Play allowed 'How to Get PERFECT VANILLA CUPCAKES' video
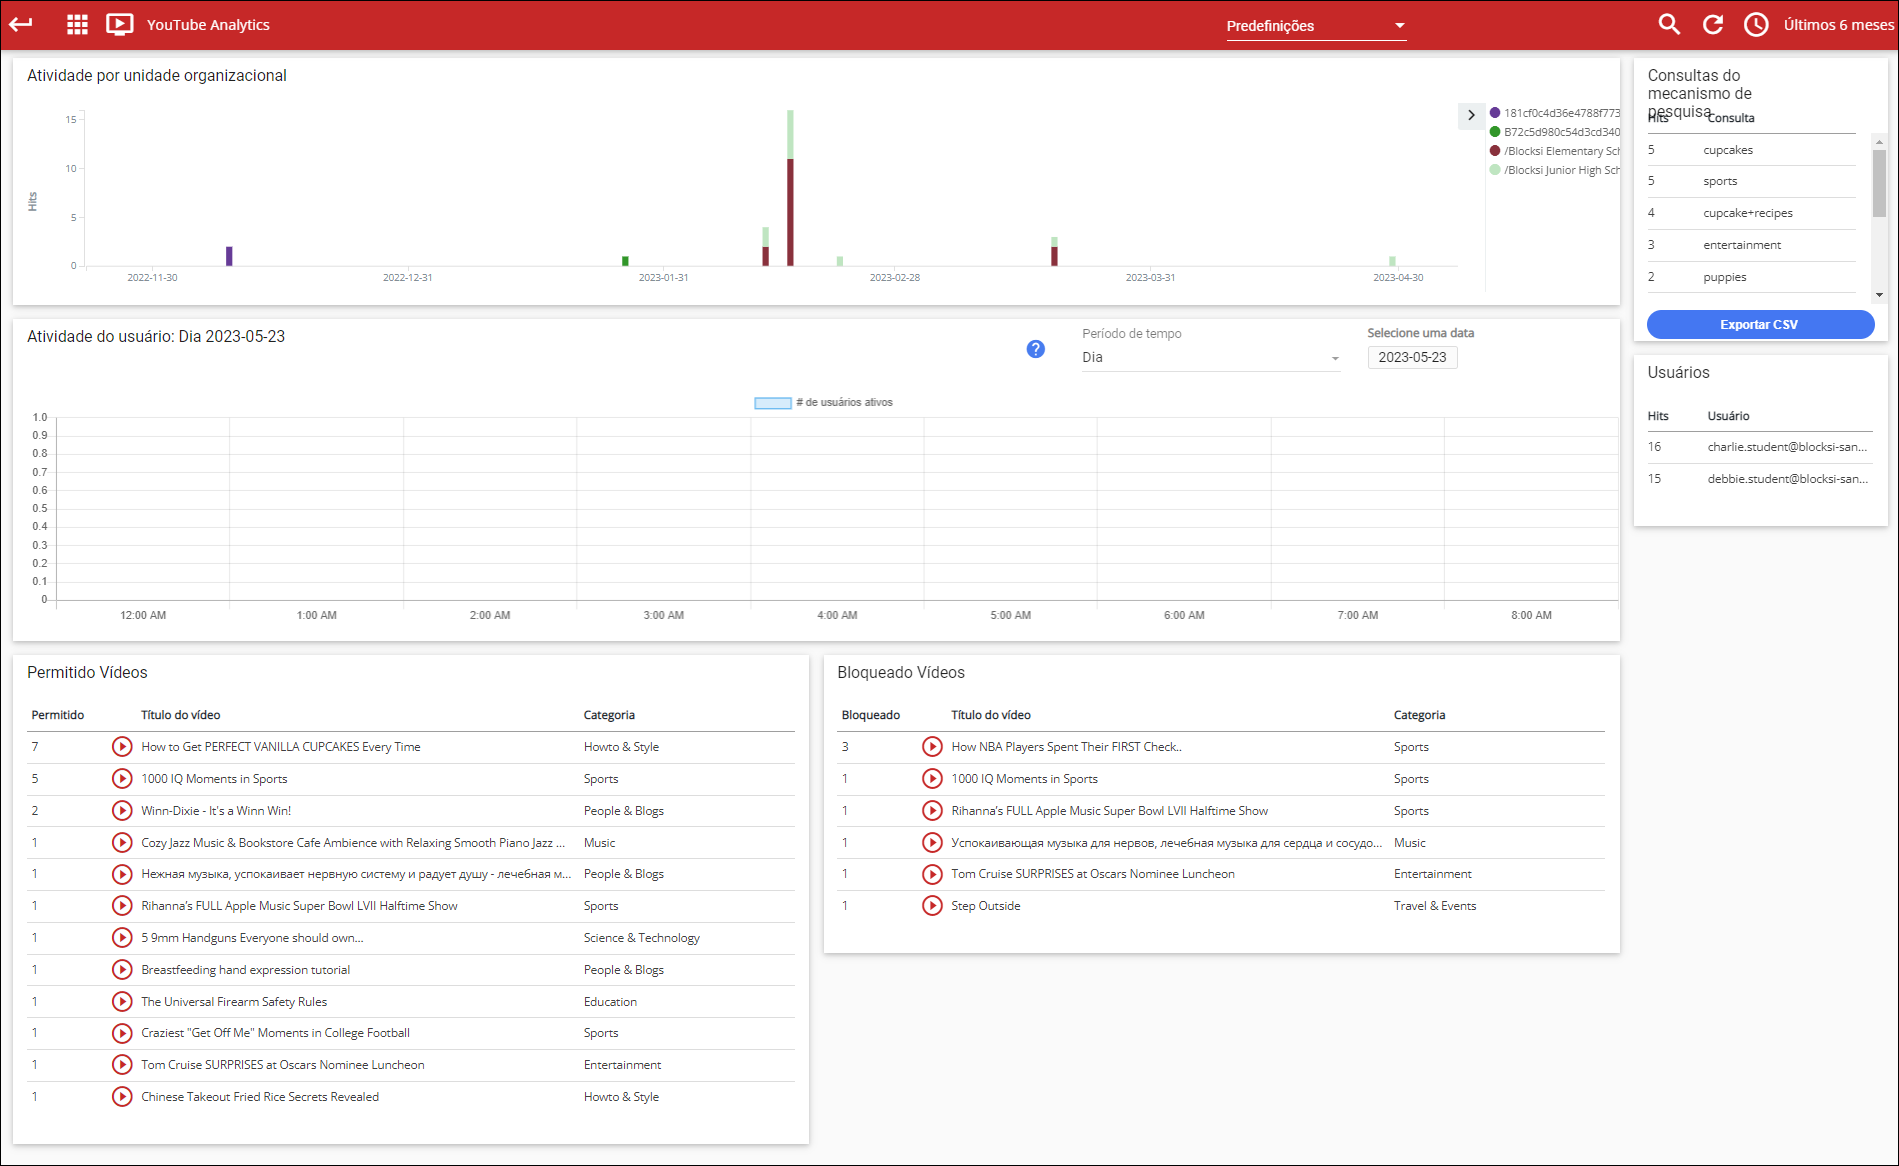The height and width of the screenshot is (1166, 1899). click(122, 747)
